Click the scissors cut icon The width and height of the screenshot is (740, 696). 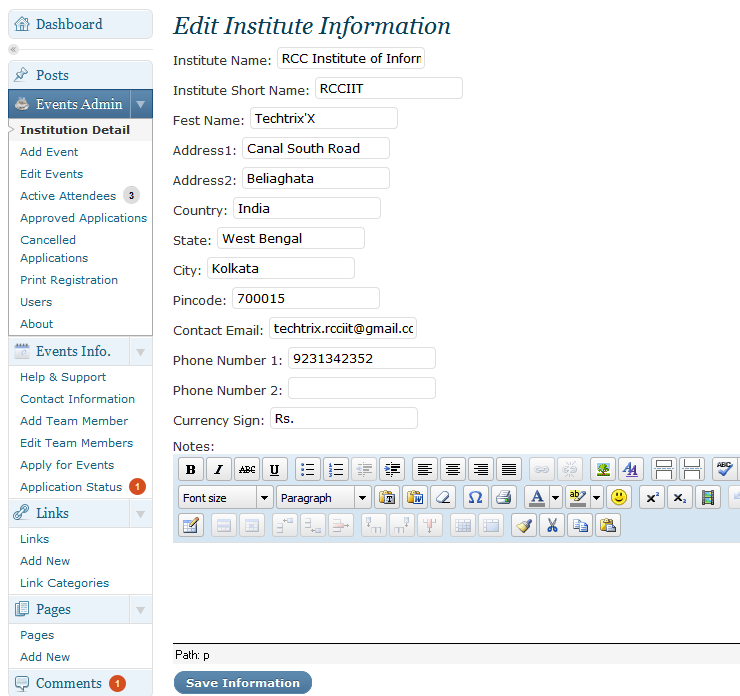(552, 525)
